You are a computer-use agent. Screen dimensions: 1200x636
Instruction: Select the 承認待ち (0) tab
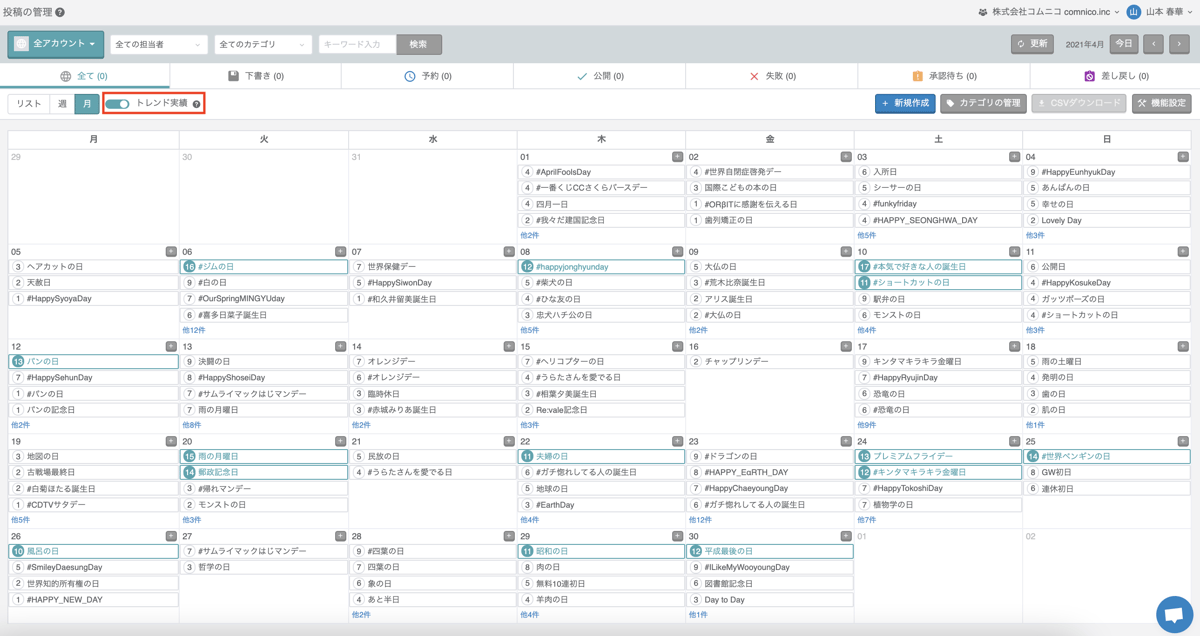pos(943,76)
